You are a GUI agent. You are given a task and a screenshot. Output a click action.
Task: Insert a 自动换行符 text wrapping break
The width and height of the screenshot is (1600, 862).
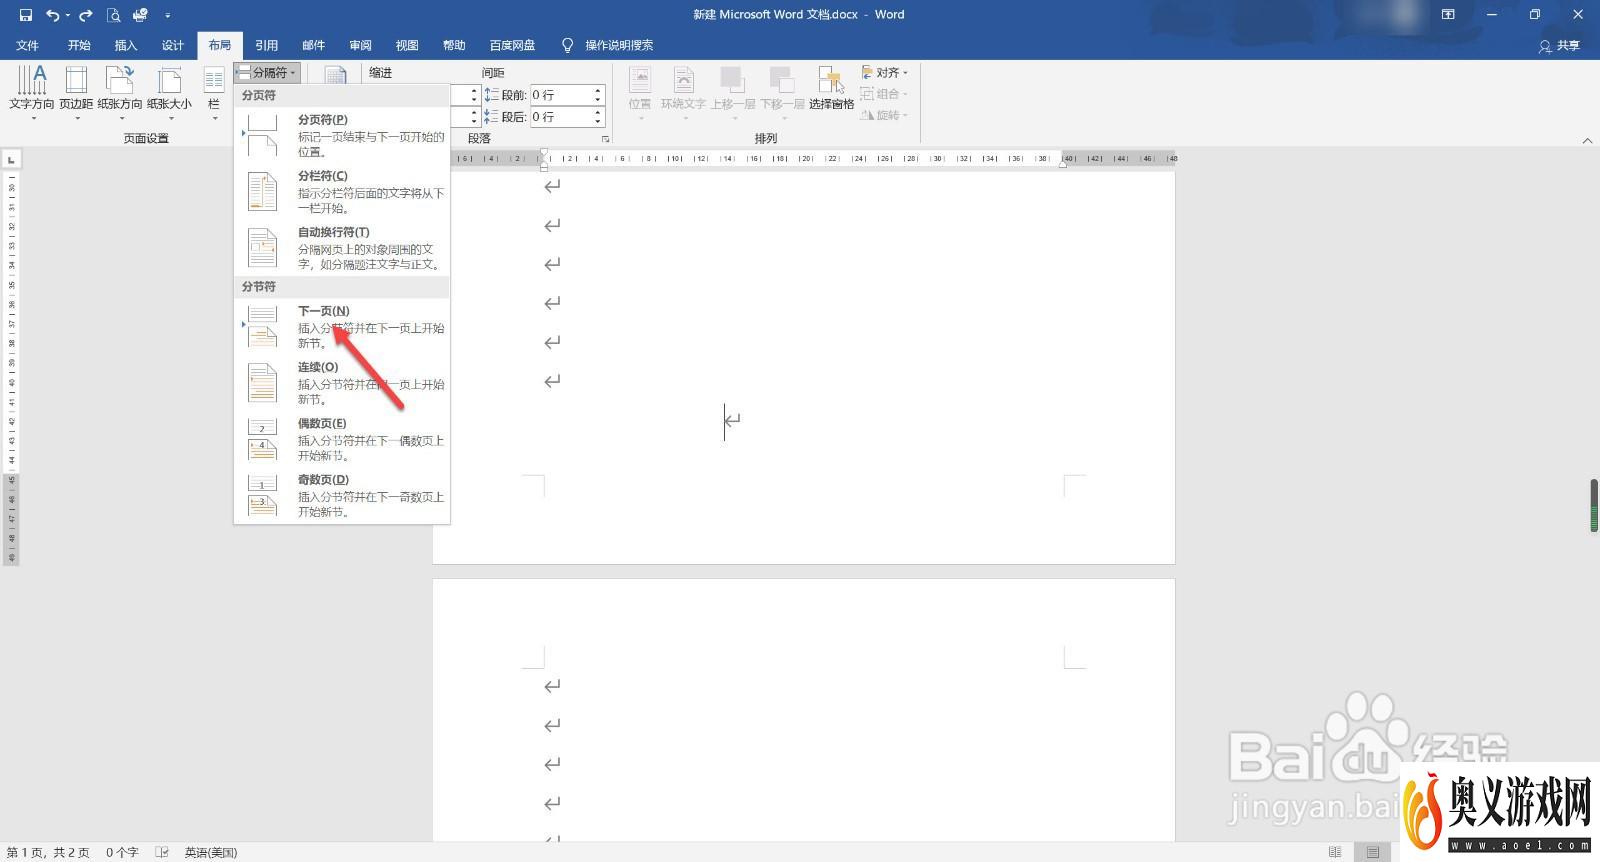coord(342,247)
